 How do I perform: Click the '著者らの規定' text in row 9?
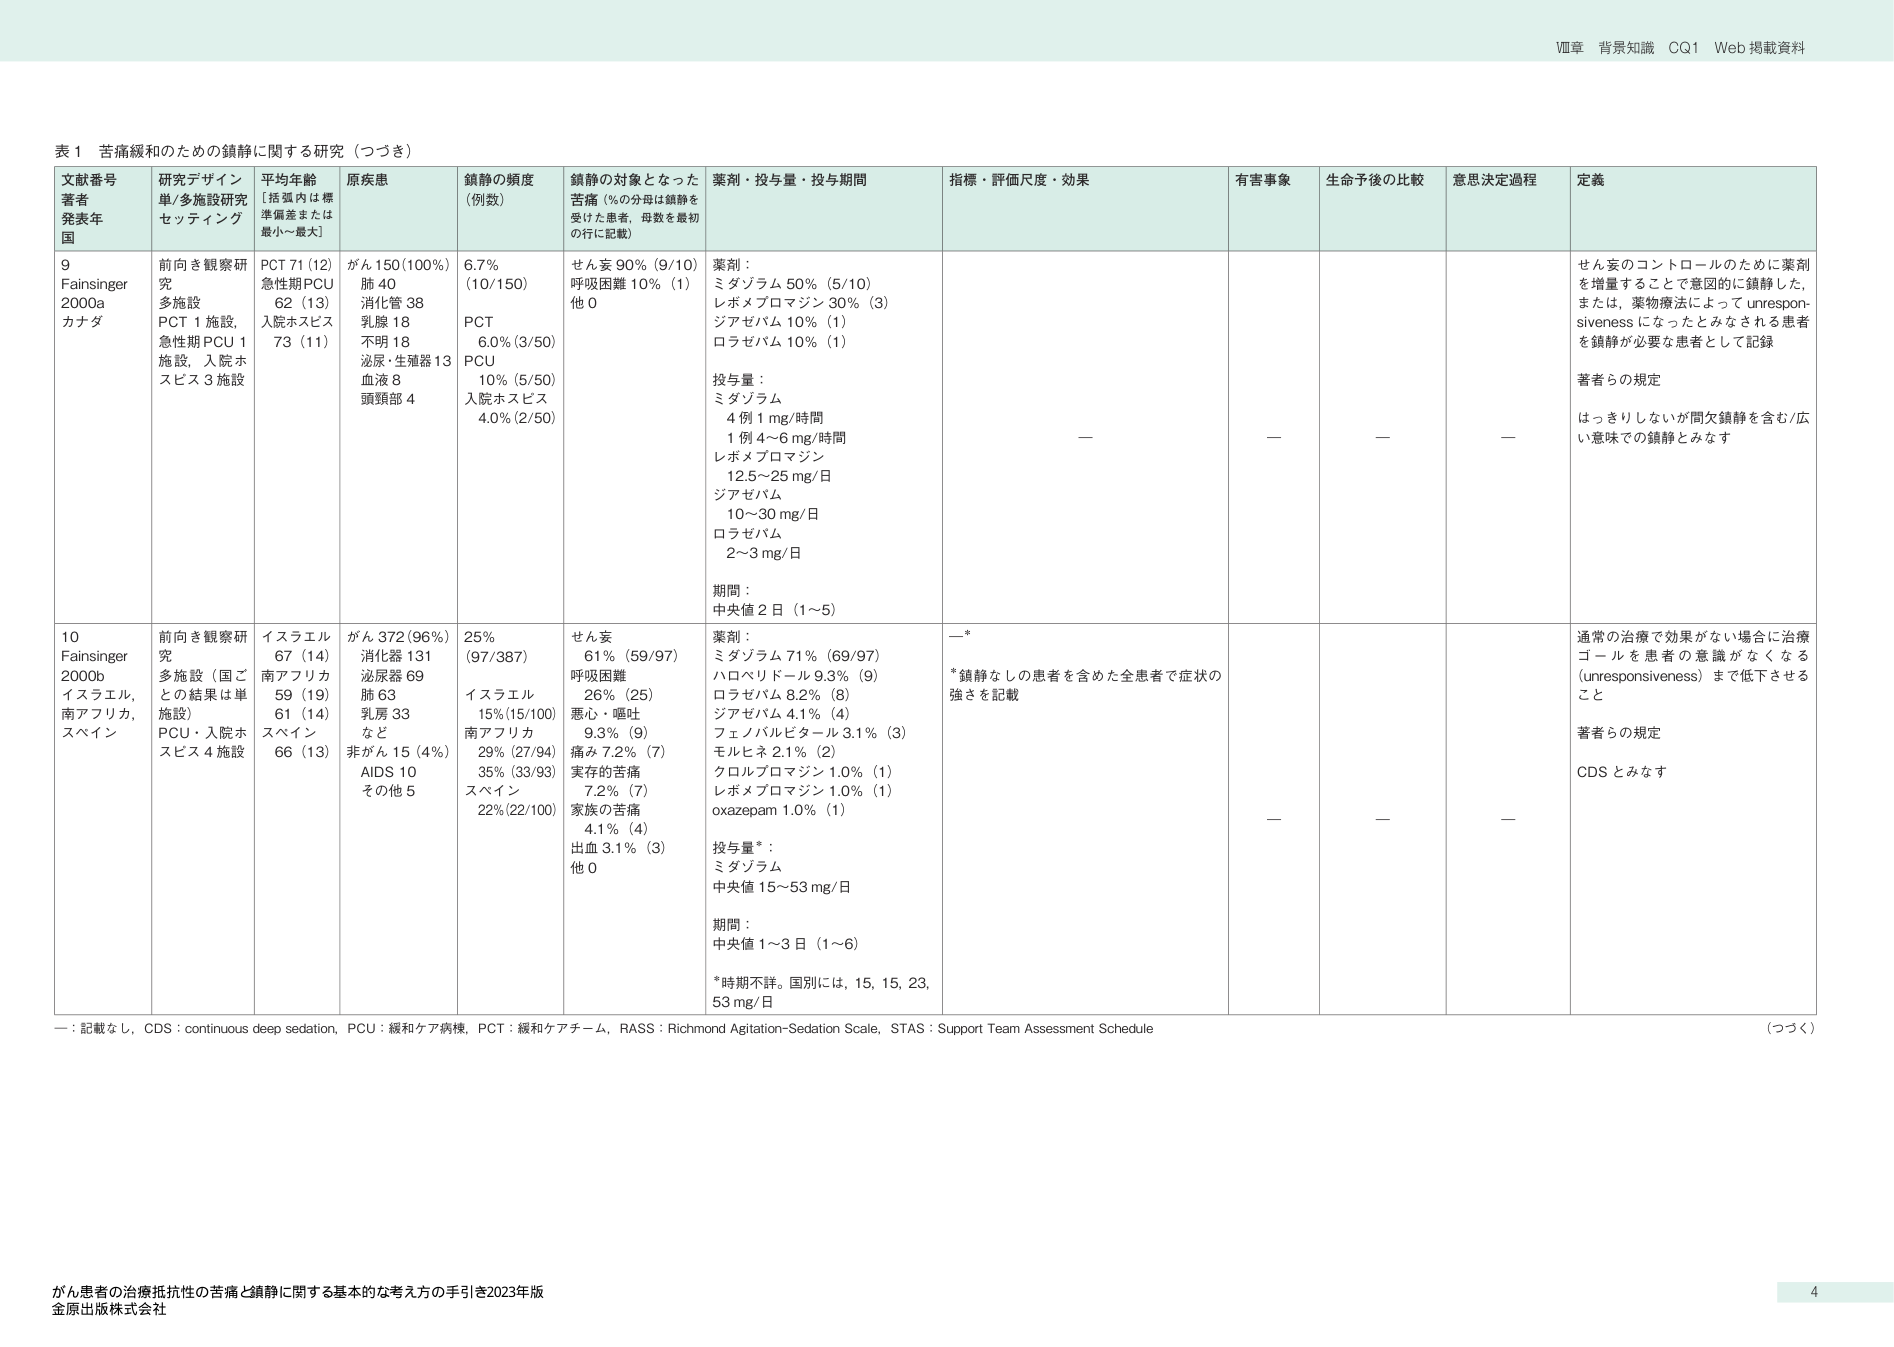click(1619, 380)
